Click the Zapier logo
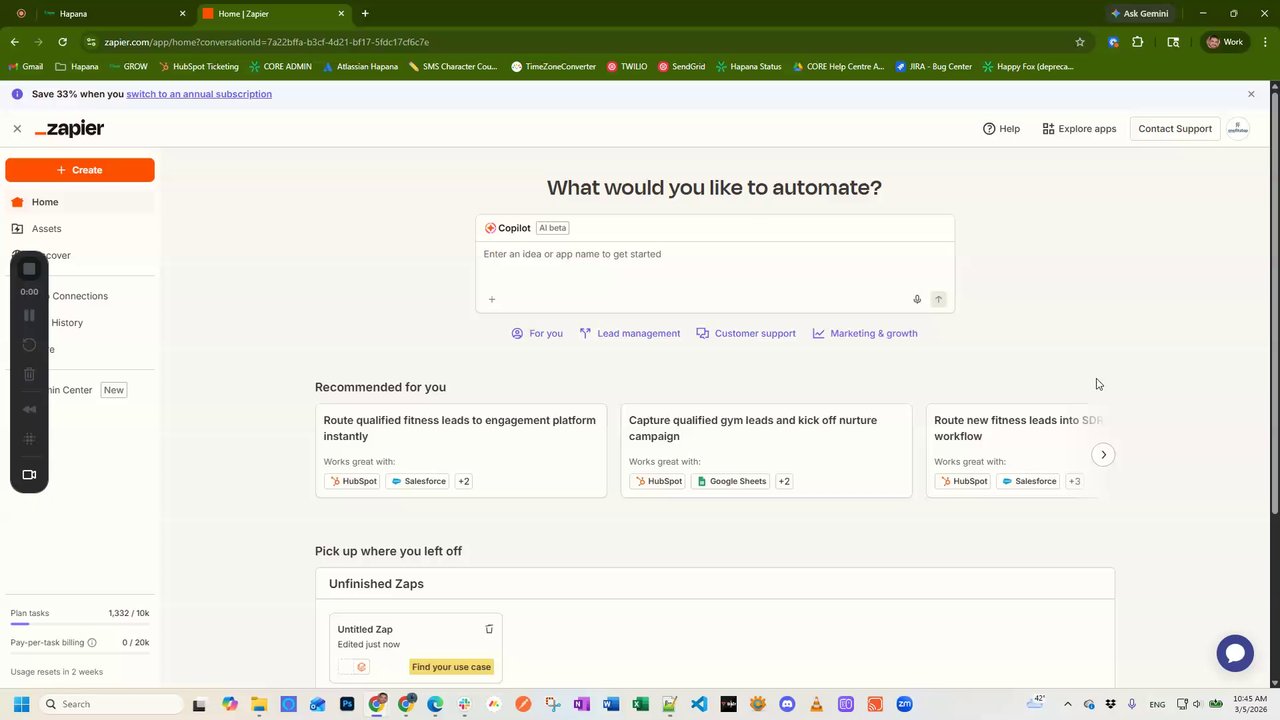 point(69,129)
